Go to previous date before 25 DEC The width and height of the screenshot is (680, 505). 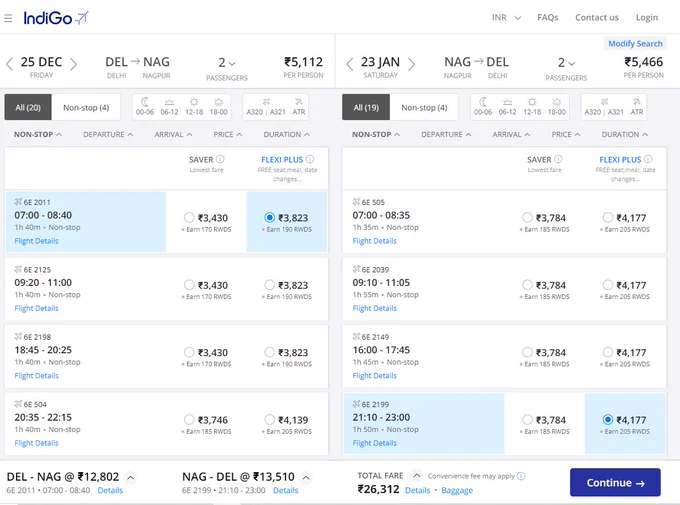10,64
